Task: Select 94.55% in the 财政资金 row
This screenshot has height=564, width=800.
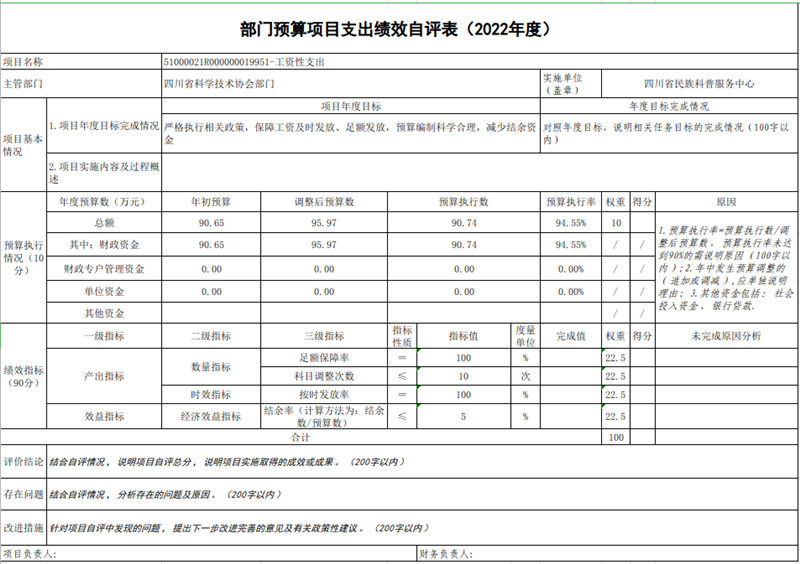Action: pos(571,245)
